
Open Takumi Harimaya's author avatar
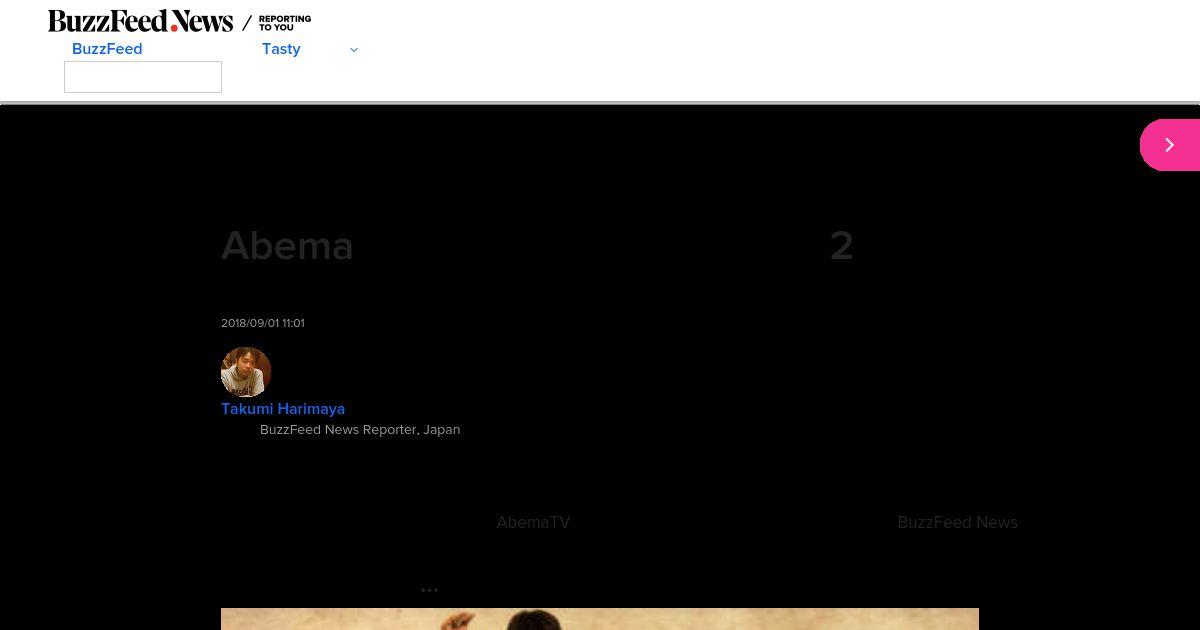(x=246, y=372)
